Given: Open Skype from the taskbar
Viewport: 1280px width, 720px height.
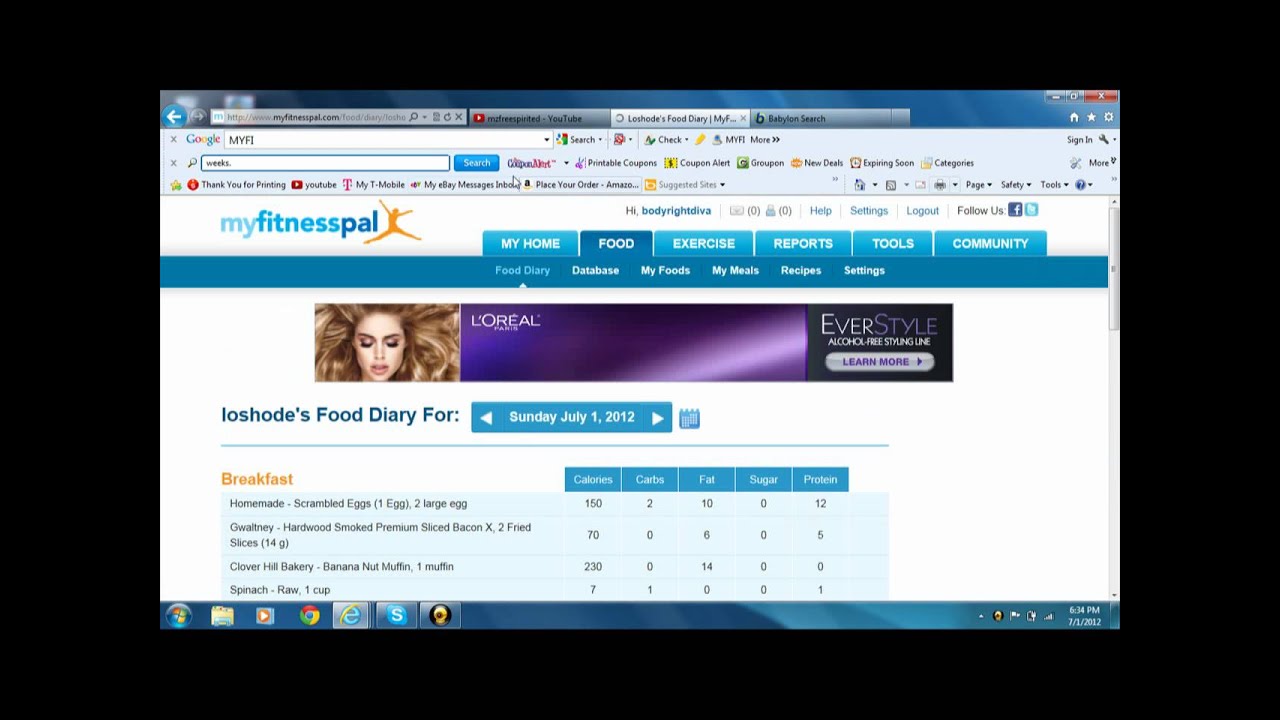Looking at the screenshot, I should coord(396,616).
